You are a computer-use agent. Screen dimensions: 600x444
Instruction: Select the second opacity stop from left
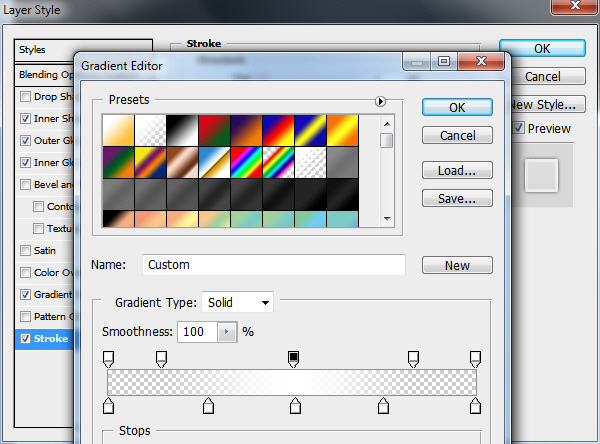(x=161, y=359)
